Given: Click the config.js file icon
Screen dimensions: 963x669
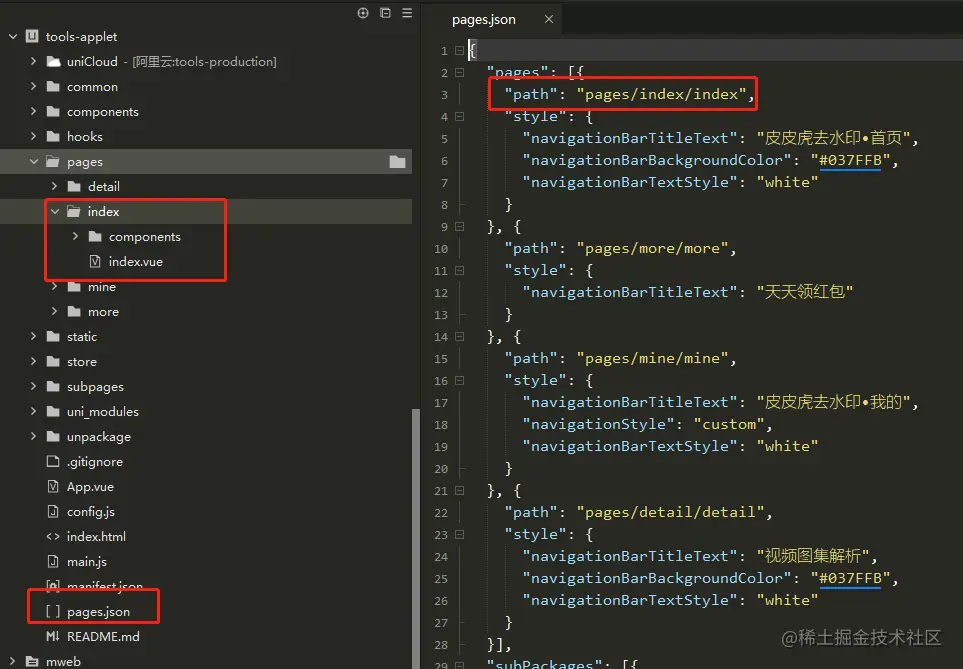Looking at the screenshot, I should [53, 512].
